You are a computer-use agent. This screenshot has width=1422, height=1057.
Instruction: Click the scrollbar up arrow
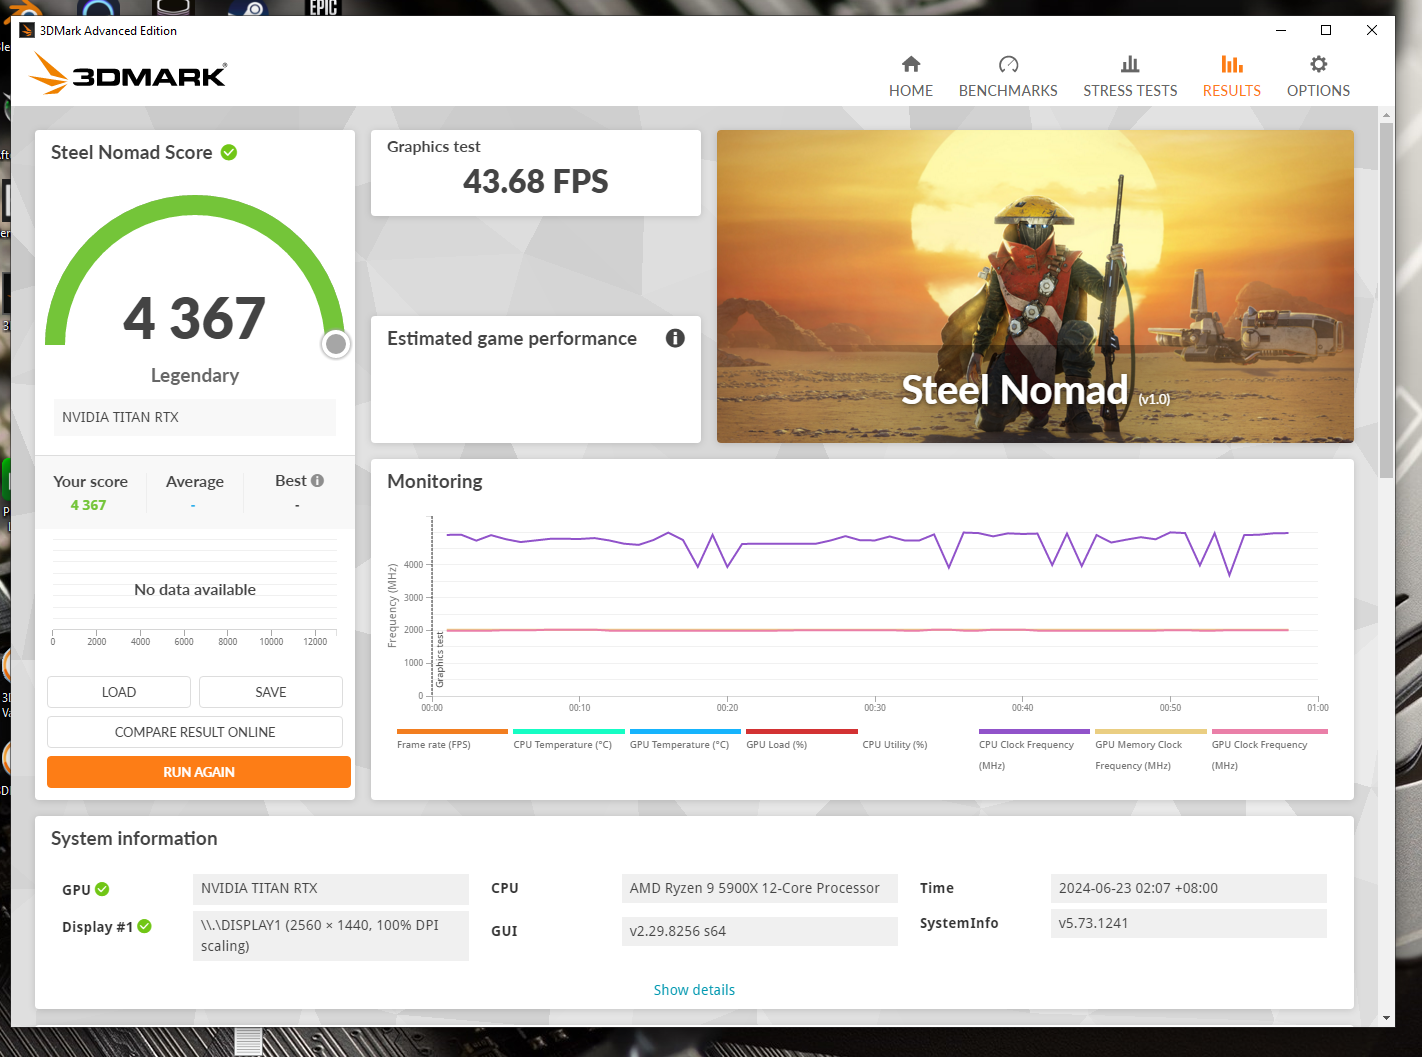click(x=1386, y=115)
